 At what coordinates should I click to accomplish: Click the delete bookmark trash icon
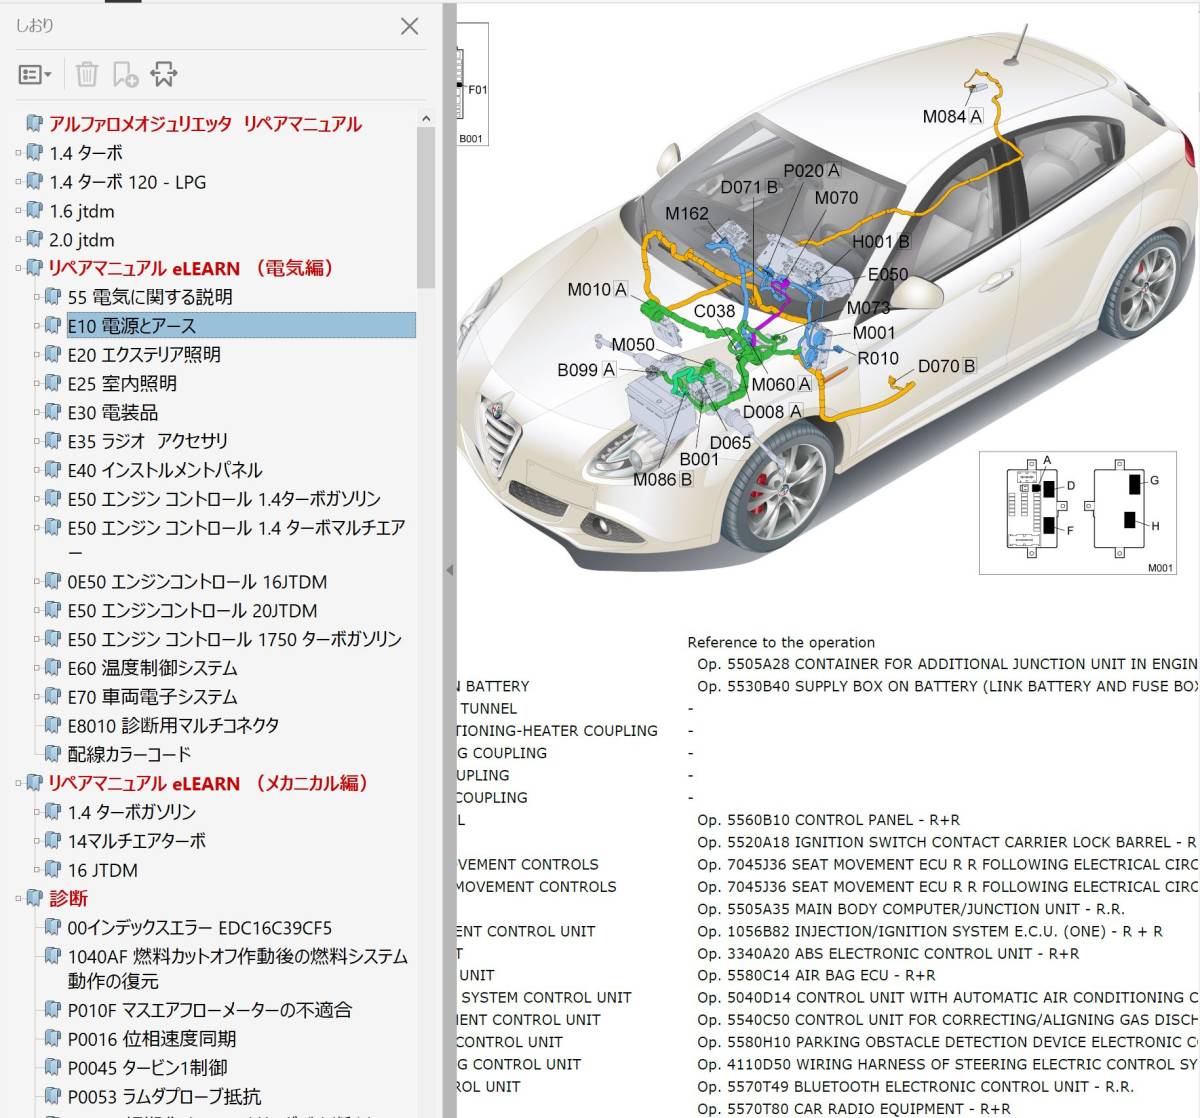[87, 75]
